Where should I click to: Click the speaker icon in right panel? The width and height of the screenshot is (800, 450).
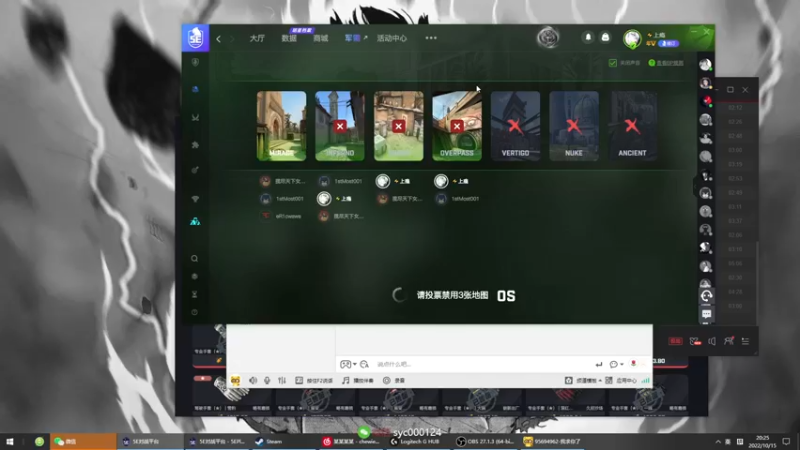point(712,341)
